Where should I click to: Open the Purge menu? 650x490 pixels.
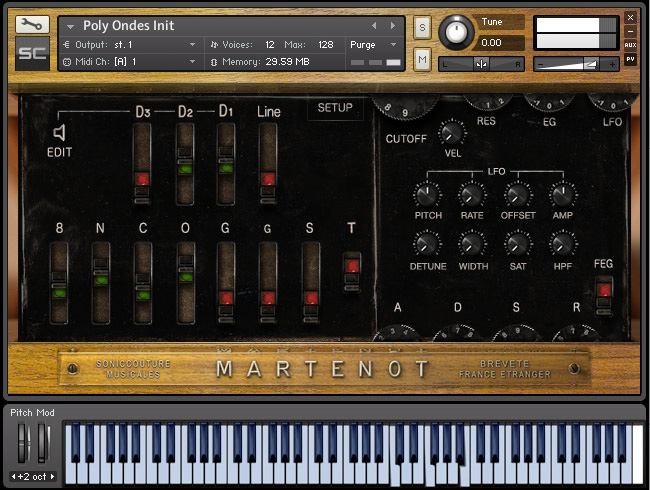click(x=374, y=44)
